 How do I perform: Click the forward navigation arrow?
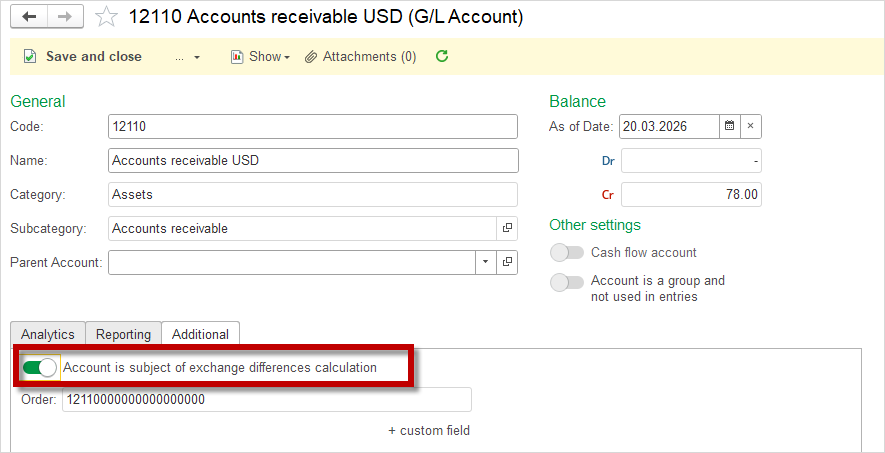pos(64,17)
